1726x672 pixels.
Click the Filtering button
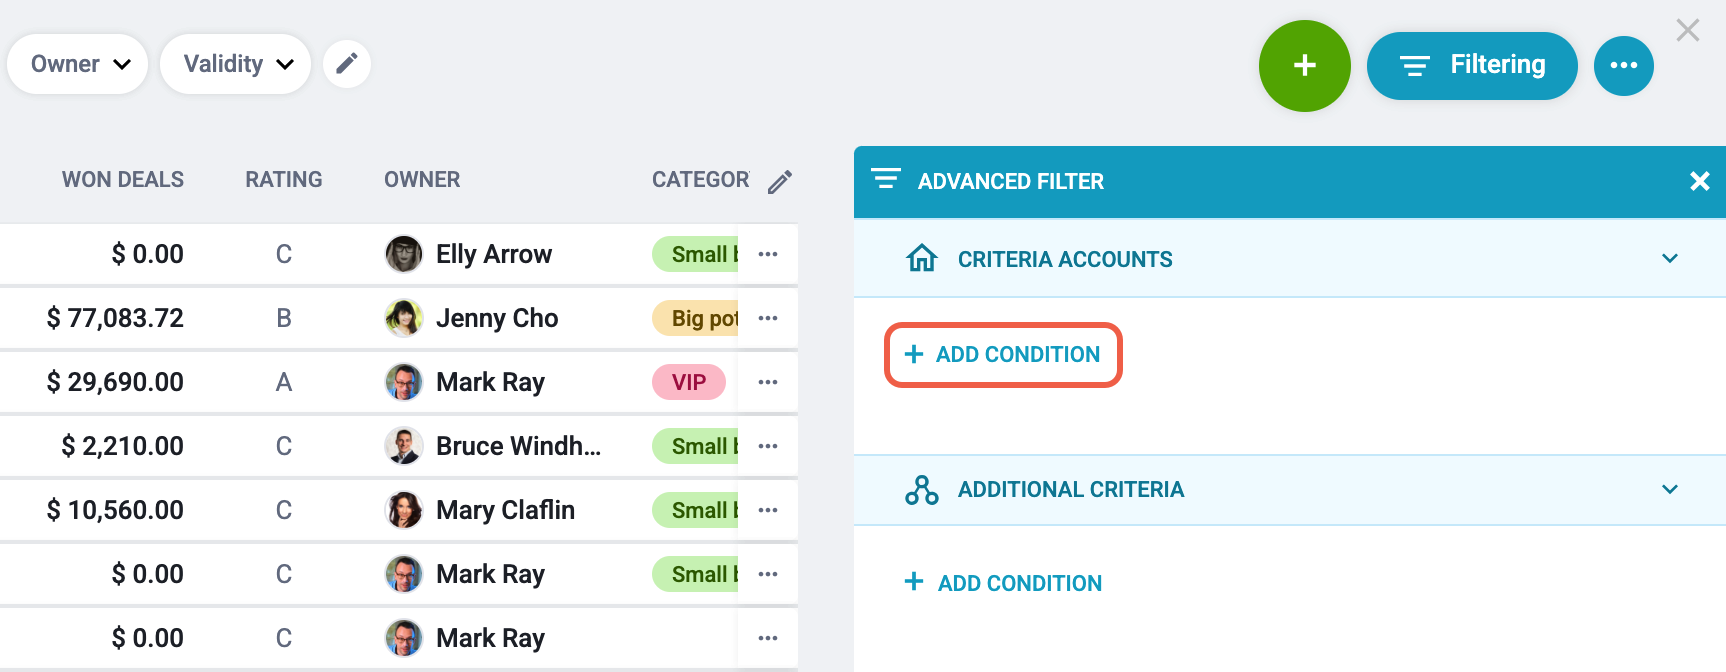1472,66
